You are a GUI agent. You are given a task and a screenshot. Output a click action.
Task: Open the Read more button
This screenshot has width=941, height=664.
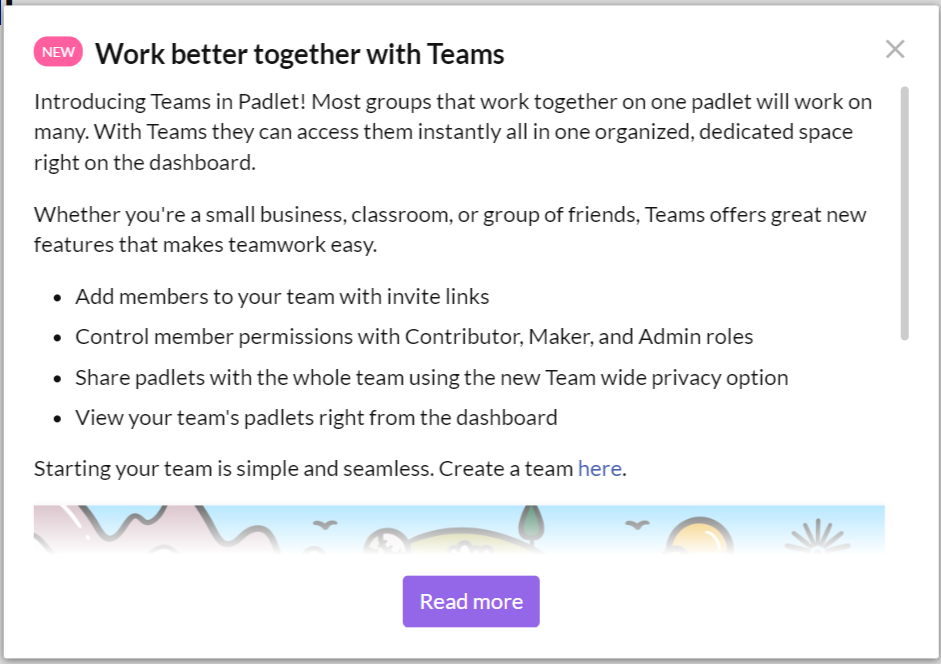(471, 602)
